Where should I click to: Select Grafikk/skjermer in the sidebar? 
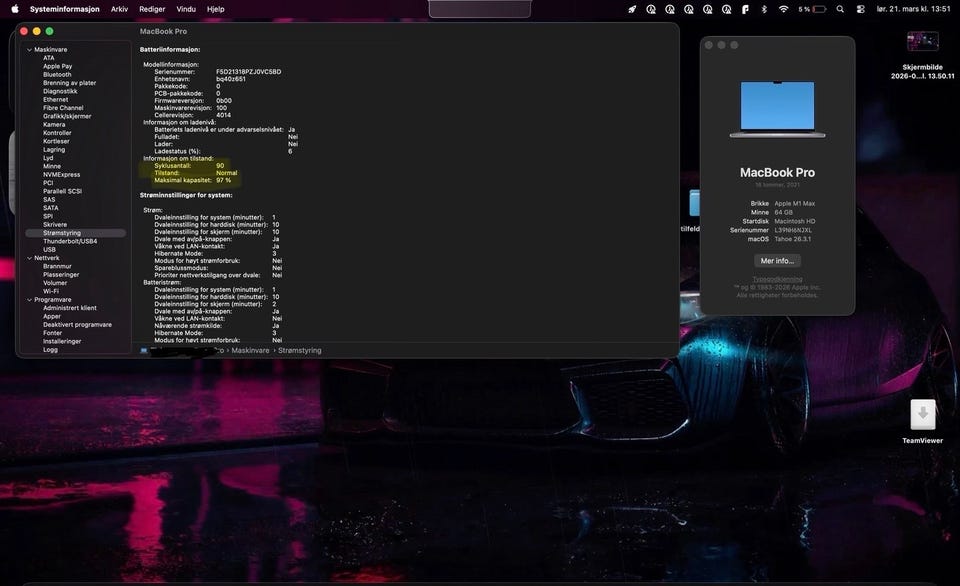click(x=67, y=116)
